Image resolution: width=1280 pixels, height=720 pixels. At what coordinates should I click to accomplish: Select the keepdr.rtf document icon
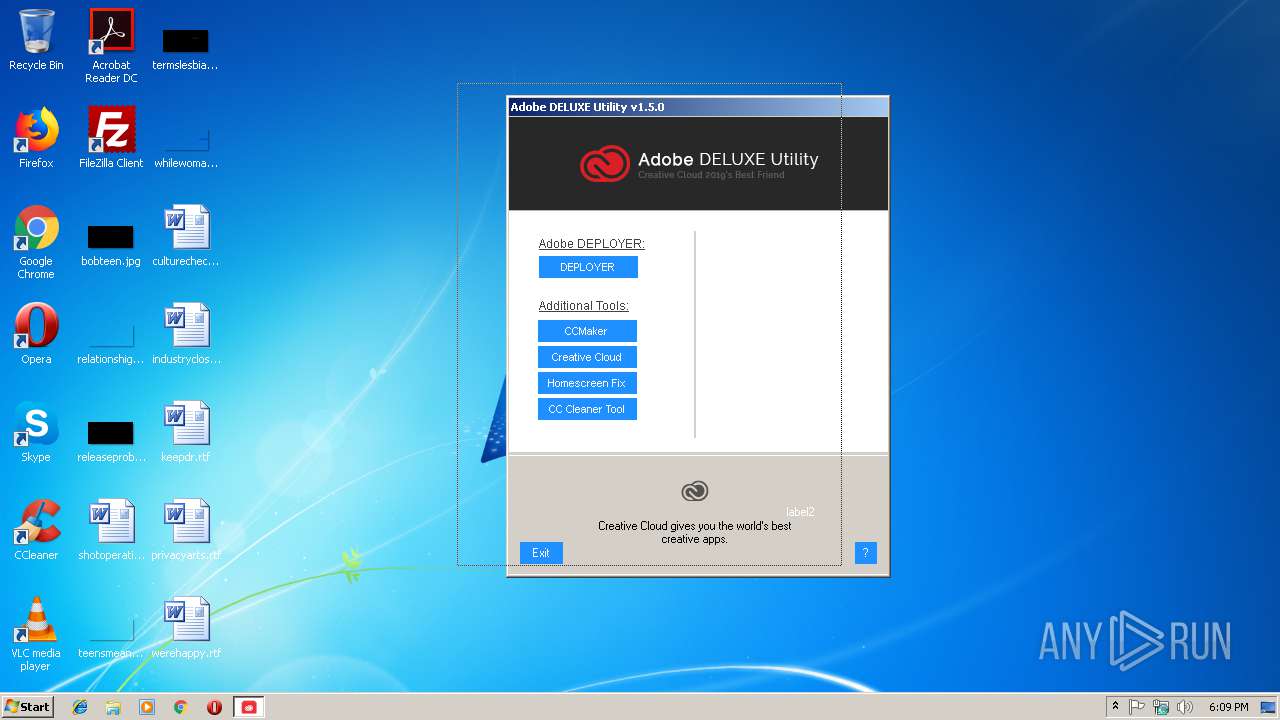coord(186,432)
